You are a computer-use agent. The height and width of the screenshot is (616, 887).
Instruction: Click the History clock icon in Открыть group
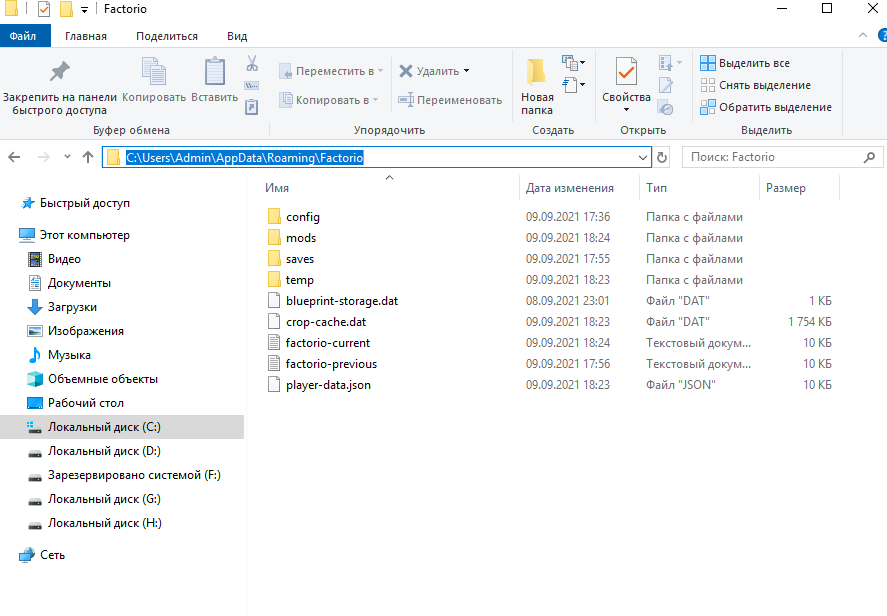tap(666, 107)
